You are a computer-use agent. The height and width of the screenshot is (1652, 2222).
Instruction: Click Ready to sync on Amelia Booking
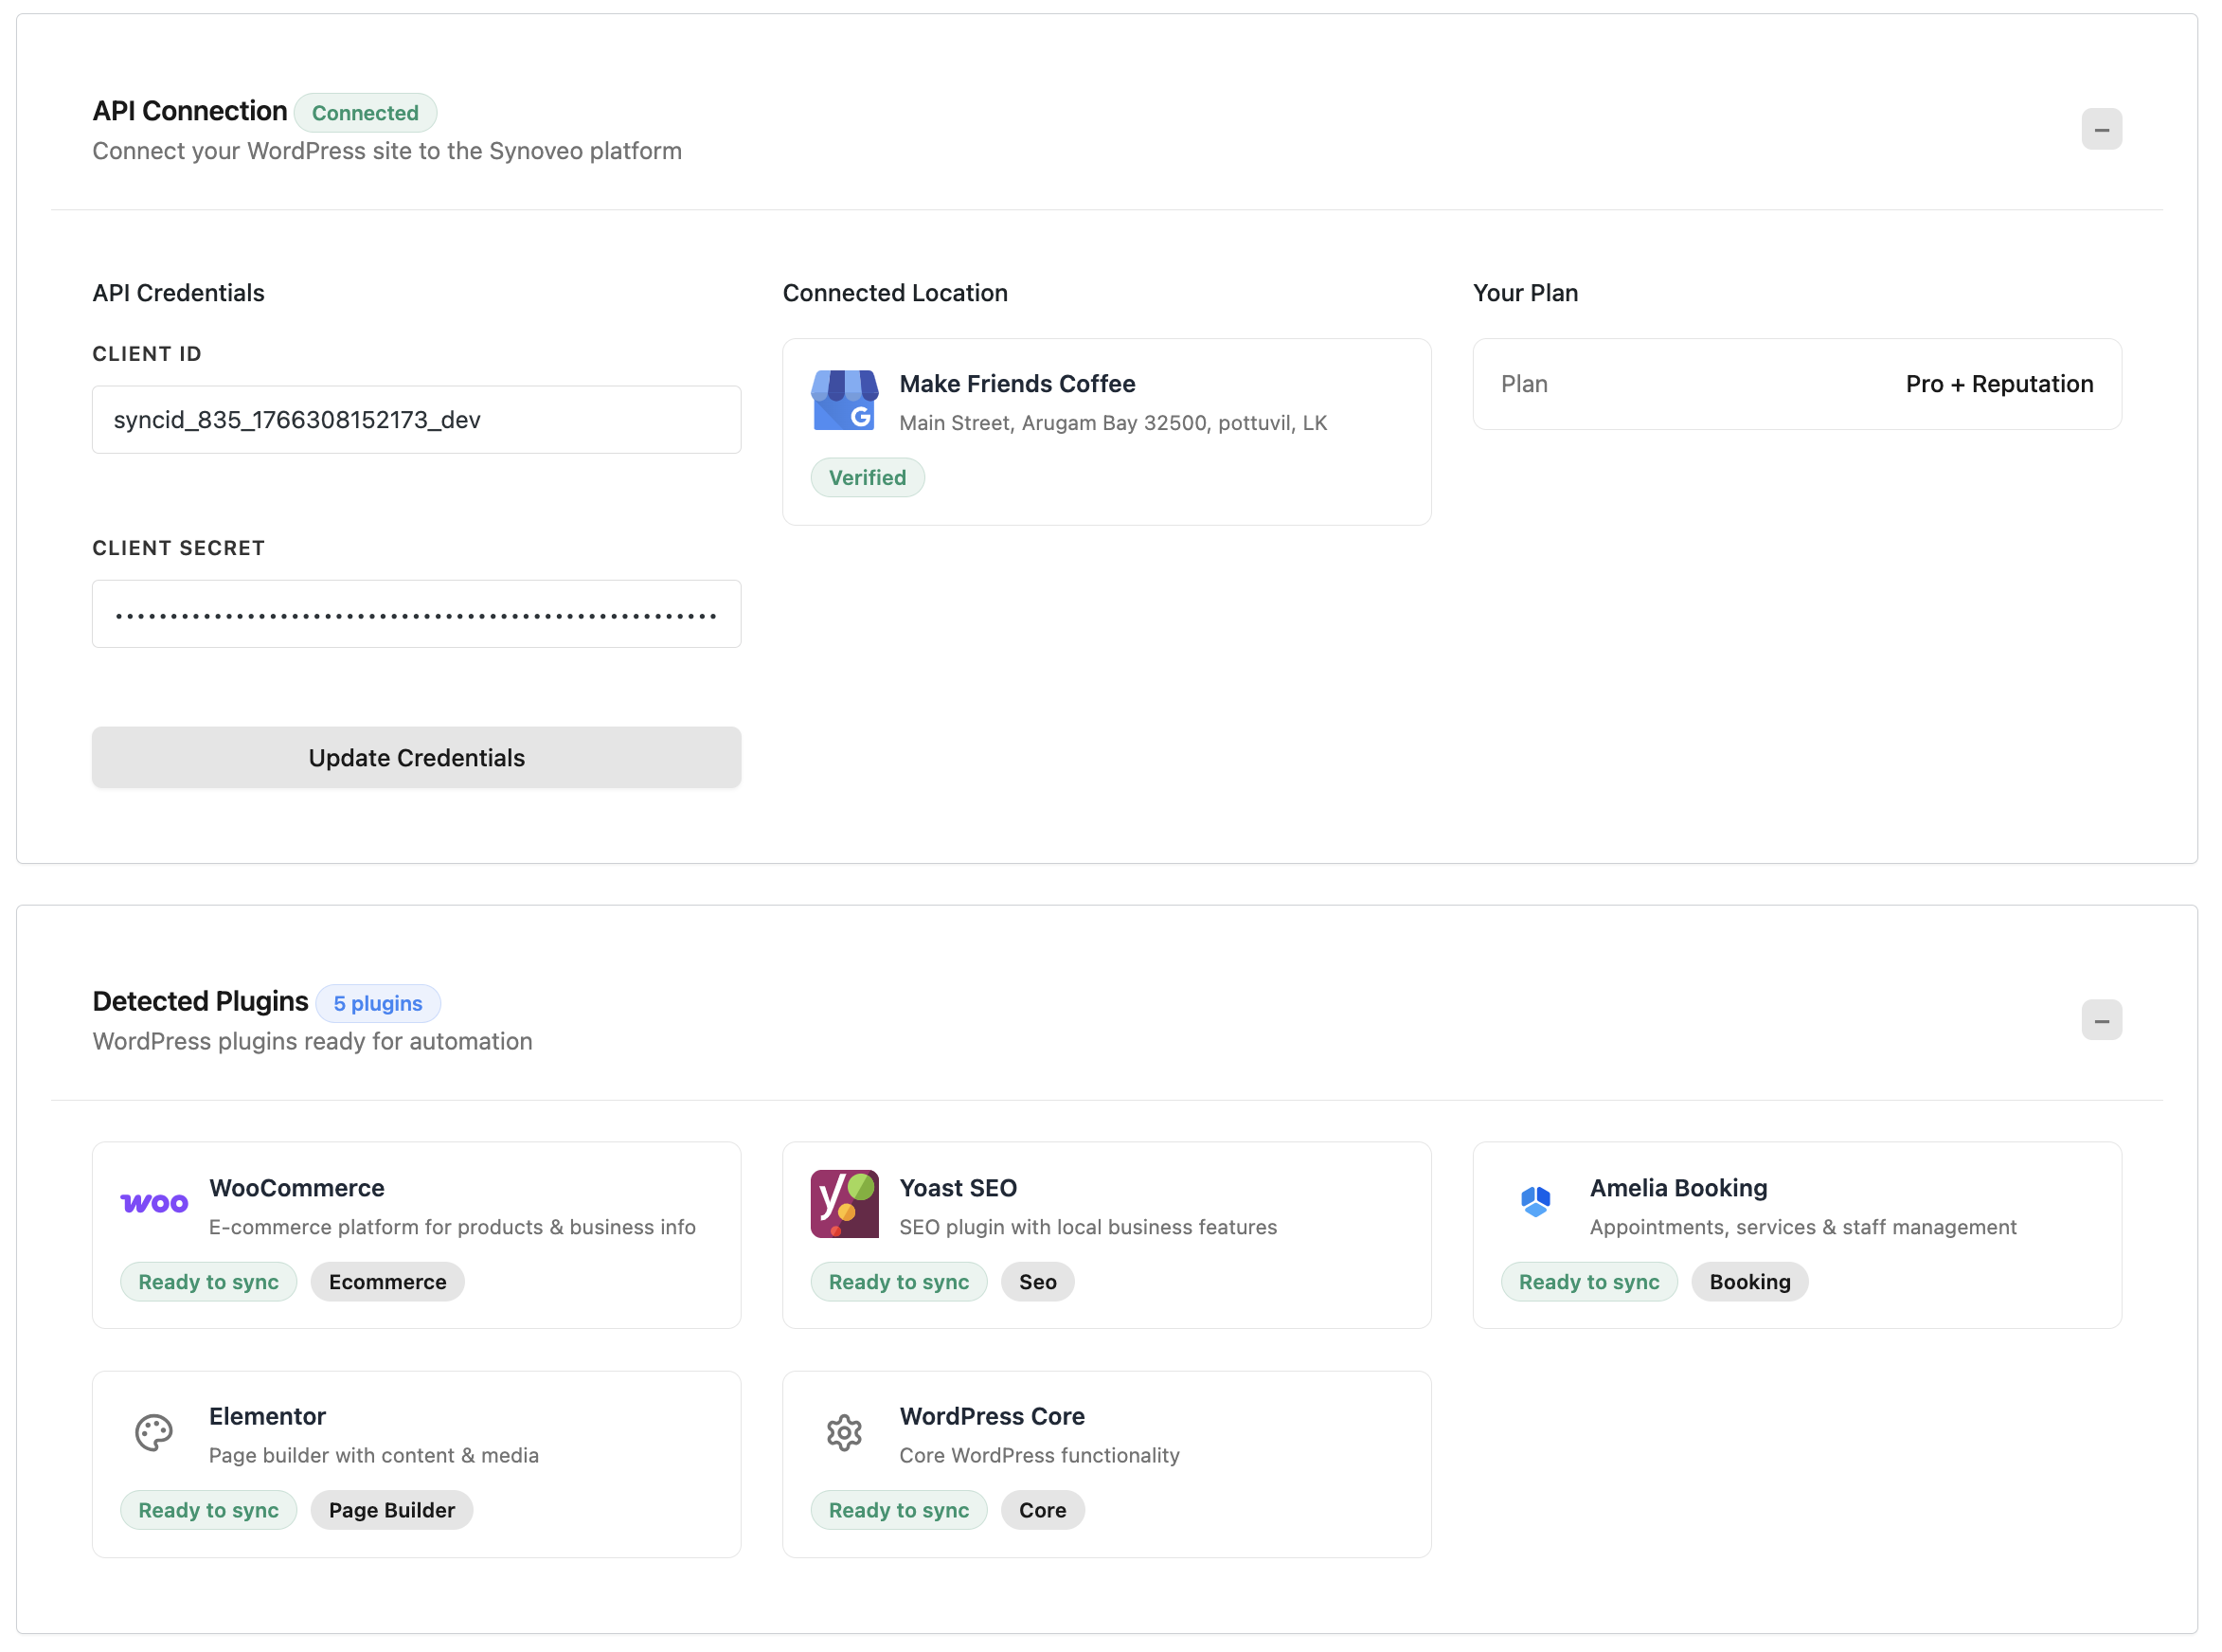[1588, 1283]
